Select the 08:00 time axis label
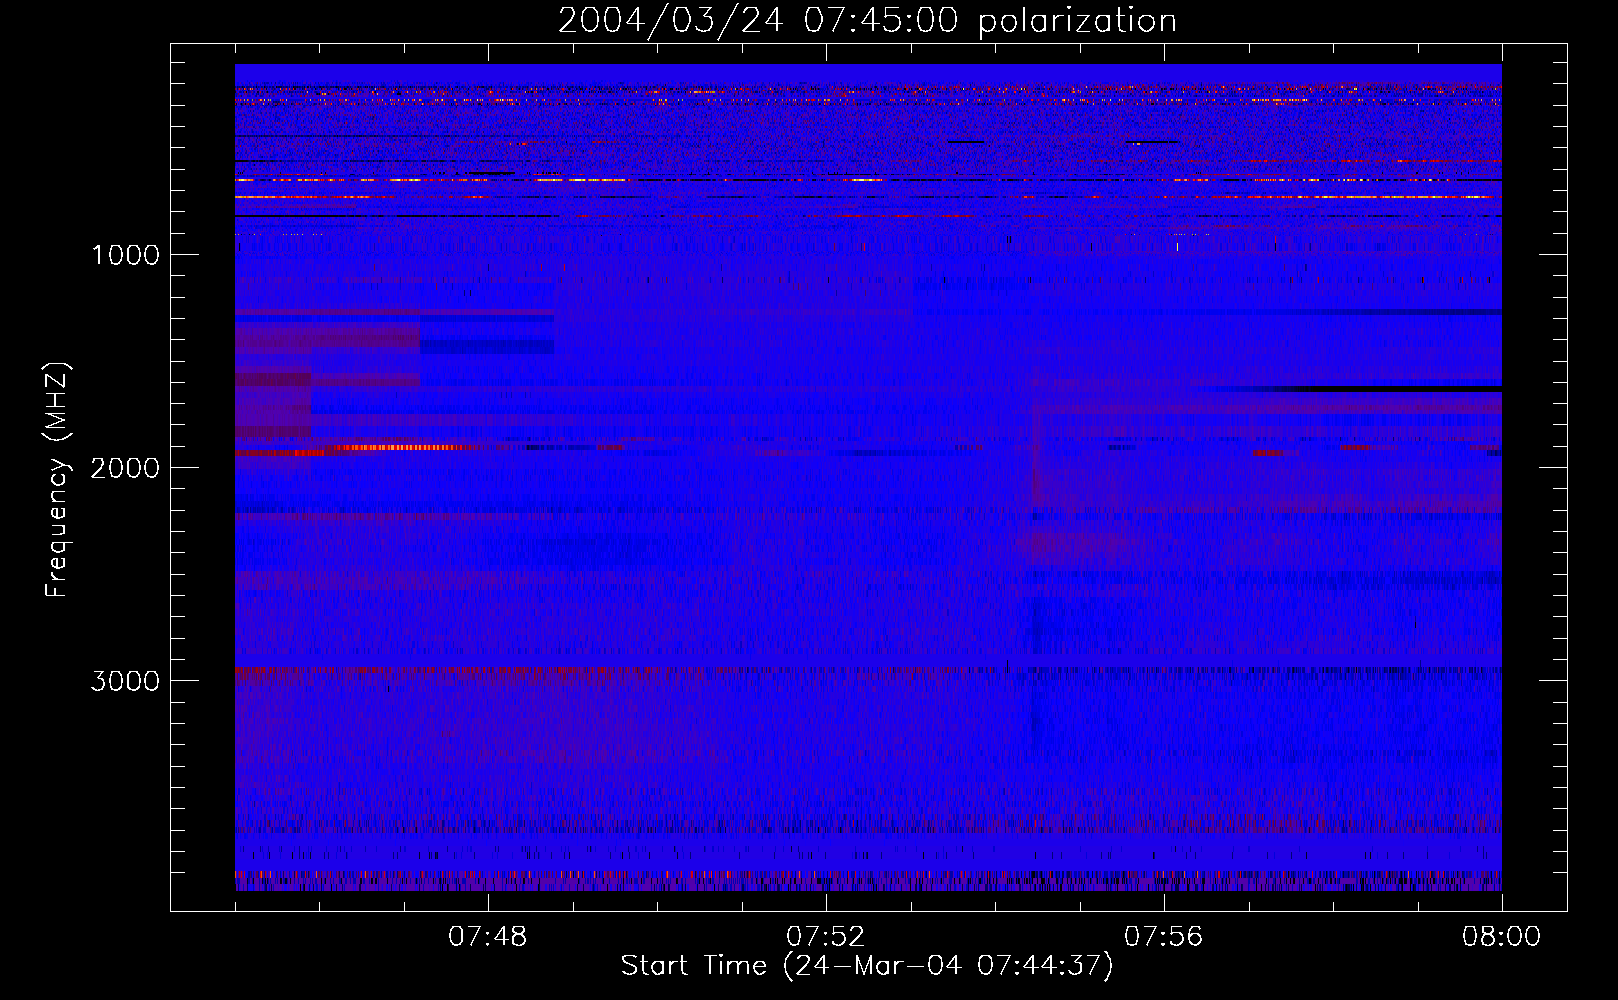This screenshot has height=1000, width=1618. 1501,937
